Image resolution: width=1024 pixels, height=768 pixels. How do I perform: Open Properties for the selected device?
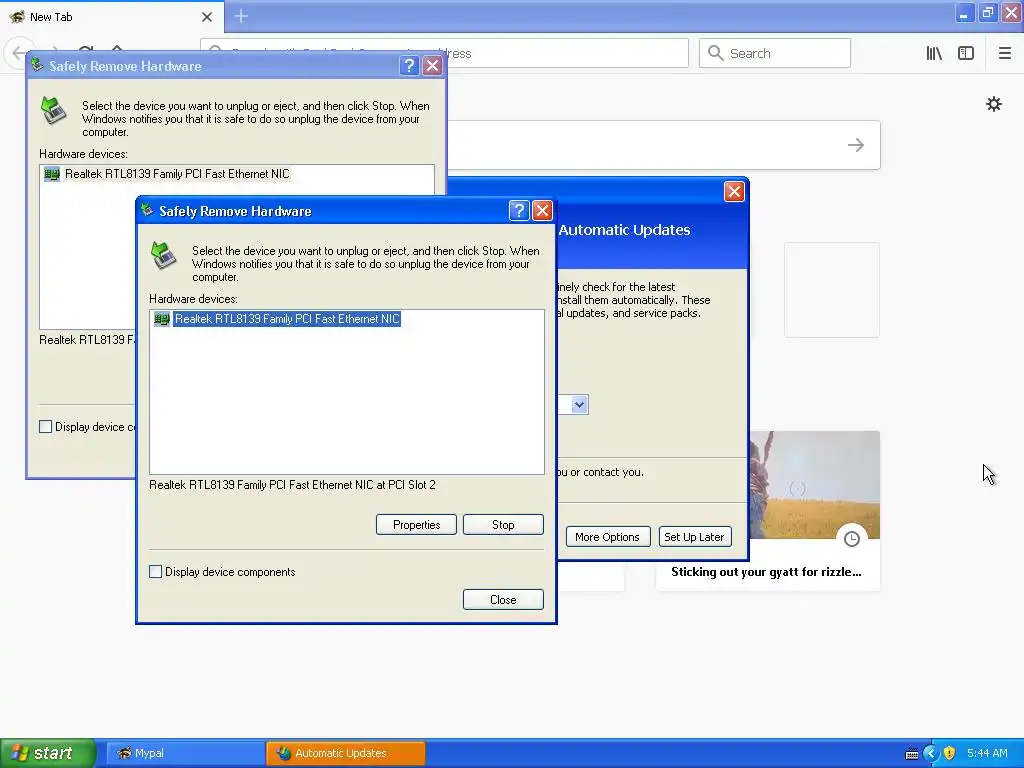tap(416, 524)
